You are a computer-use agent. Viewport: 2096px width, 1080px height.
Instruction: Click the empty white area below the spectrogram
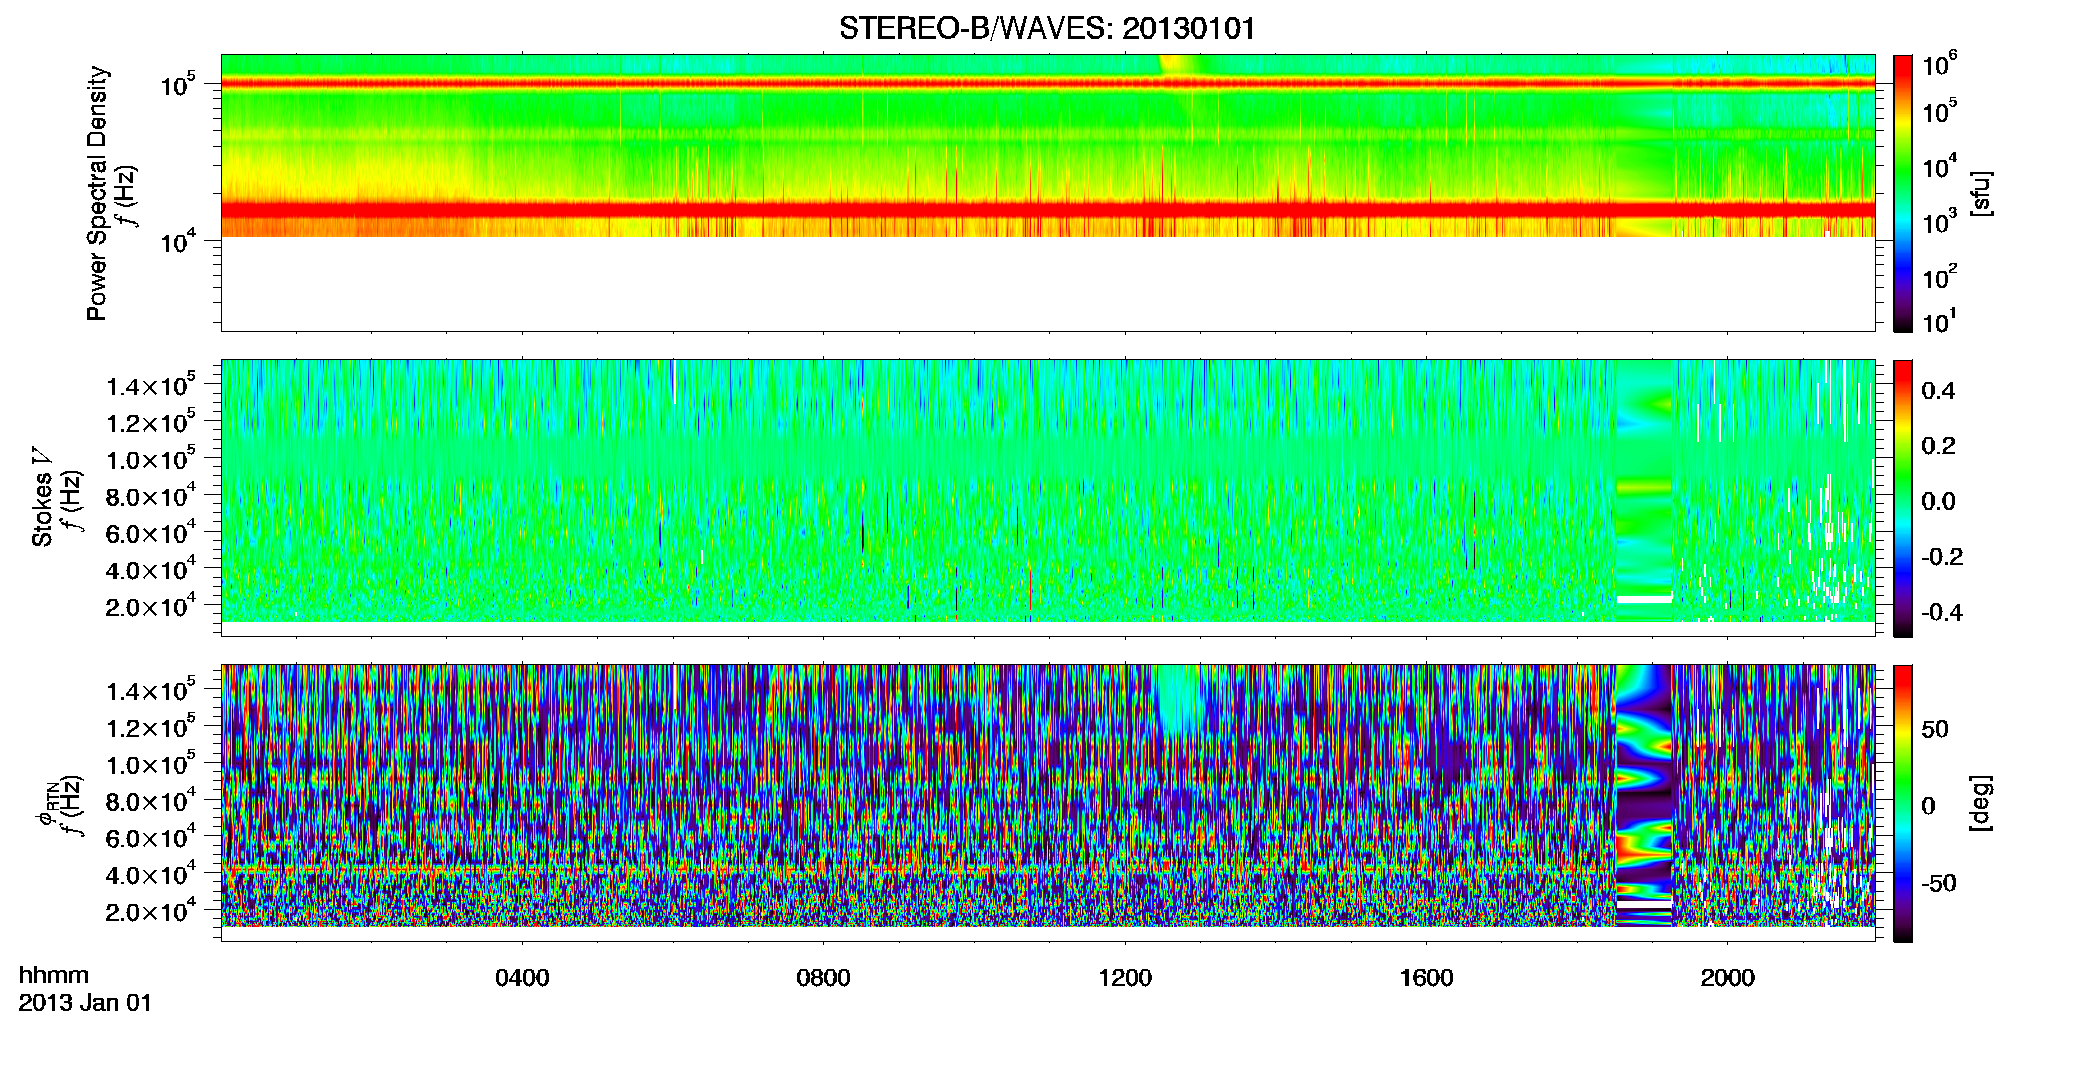point(1047,284)
